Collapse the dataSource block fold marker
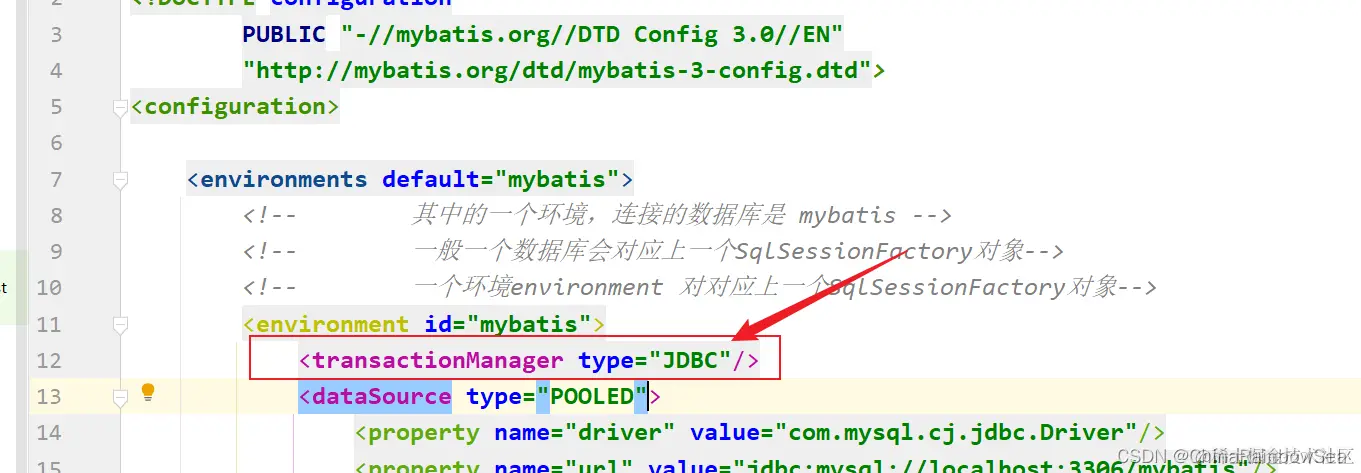The width and height of the screenshot is (1361, 473). pos(121,397)
